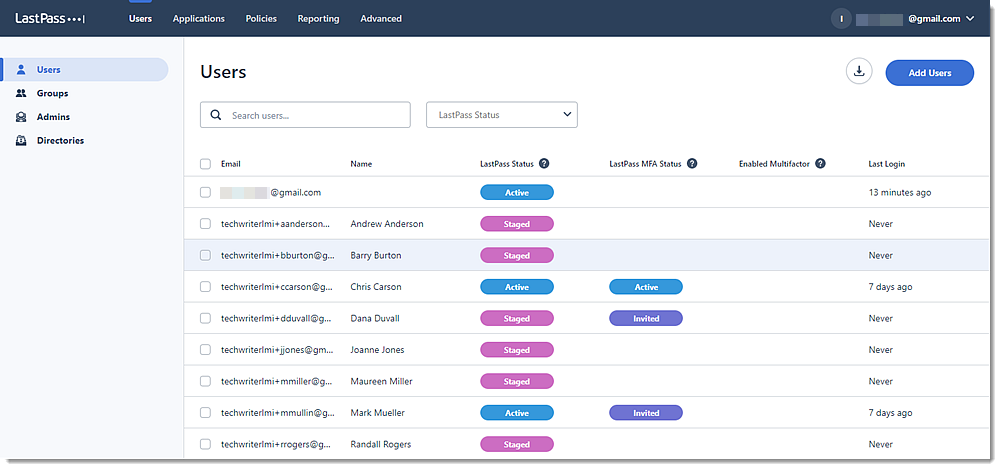The width and height of the screenshot is (1000, 470).
Task: Check the box for the first @gmail.com user
Action: [x=205, y=192]
